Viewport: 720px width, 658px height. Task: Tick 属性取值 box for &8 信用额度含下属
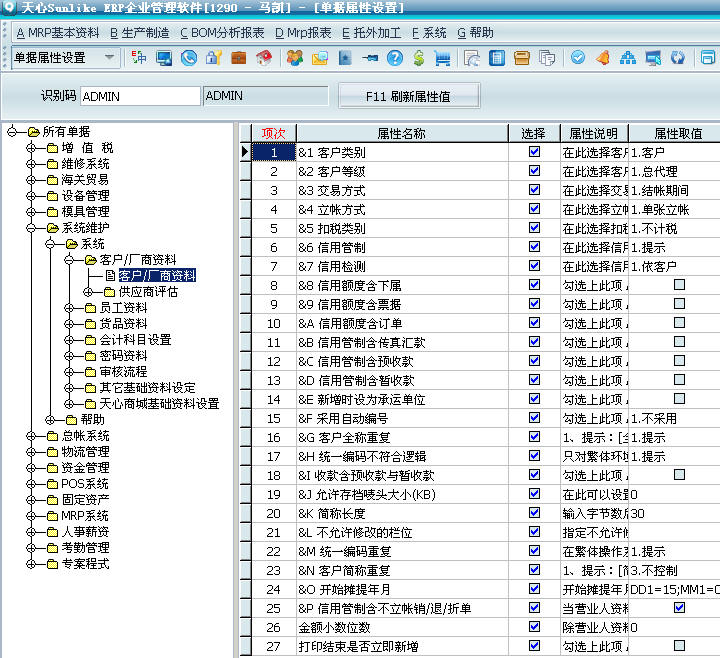click(x=679, y=285)
